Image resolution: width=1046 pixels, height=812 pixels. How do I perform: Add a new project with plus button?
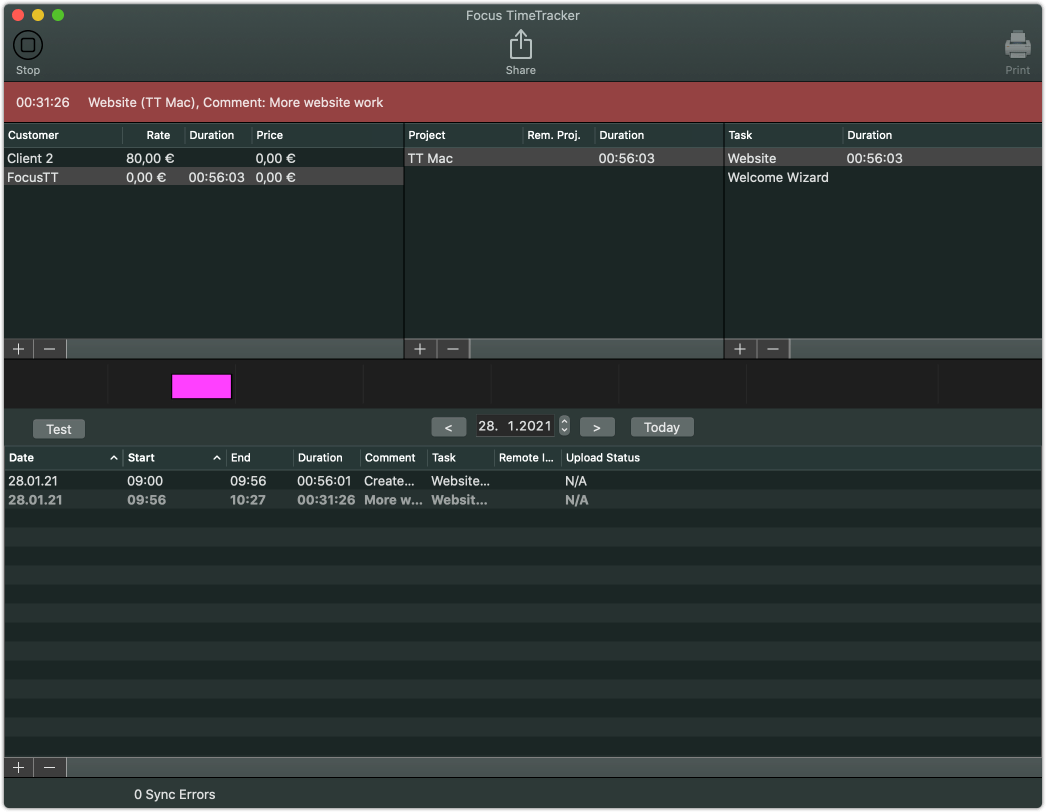click(420, 349)
